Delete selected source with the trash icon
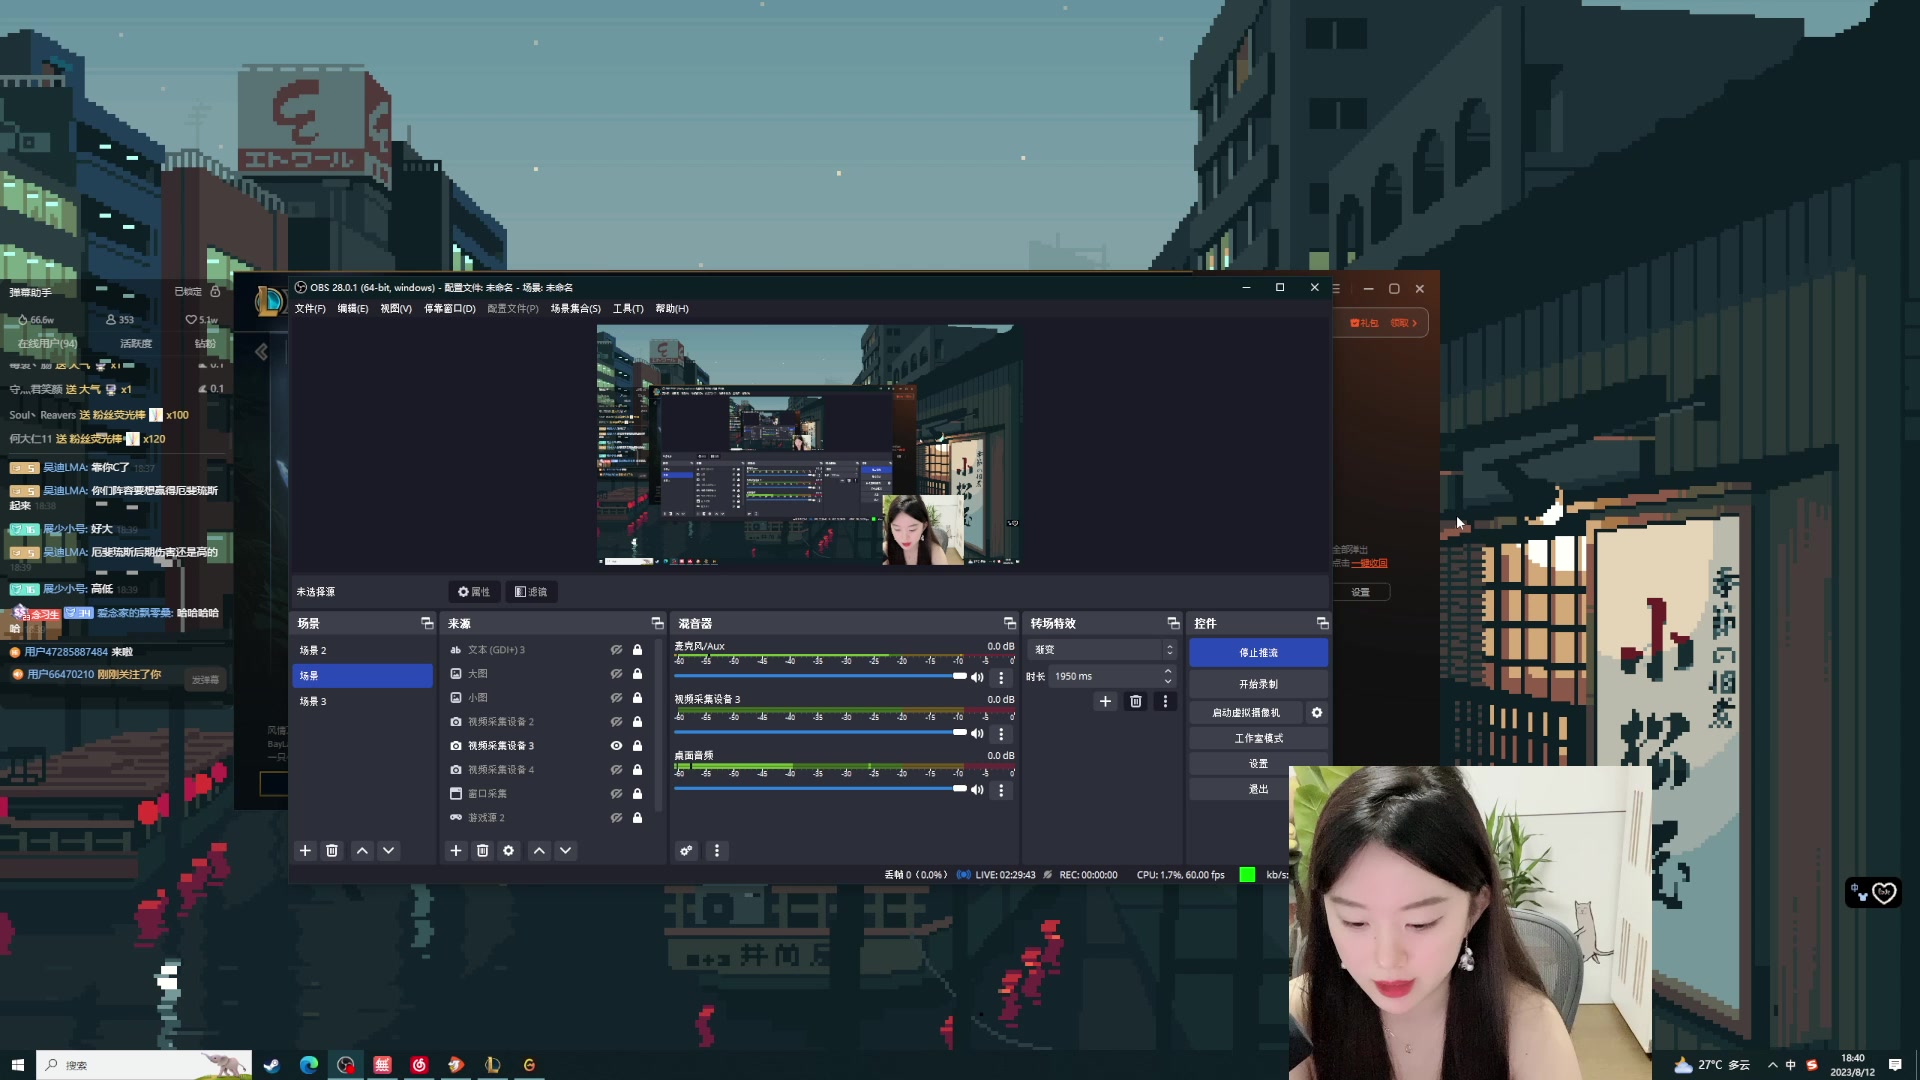The height and width of the screenshot is (1080, 1920). (482, 850)
